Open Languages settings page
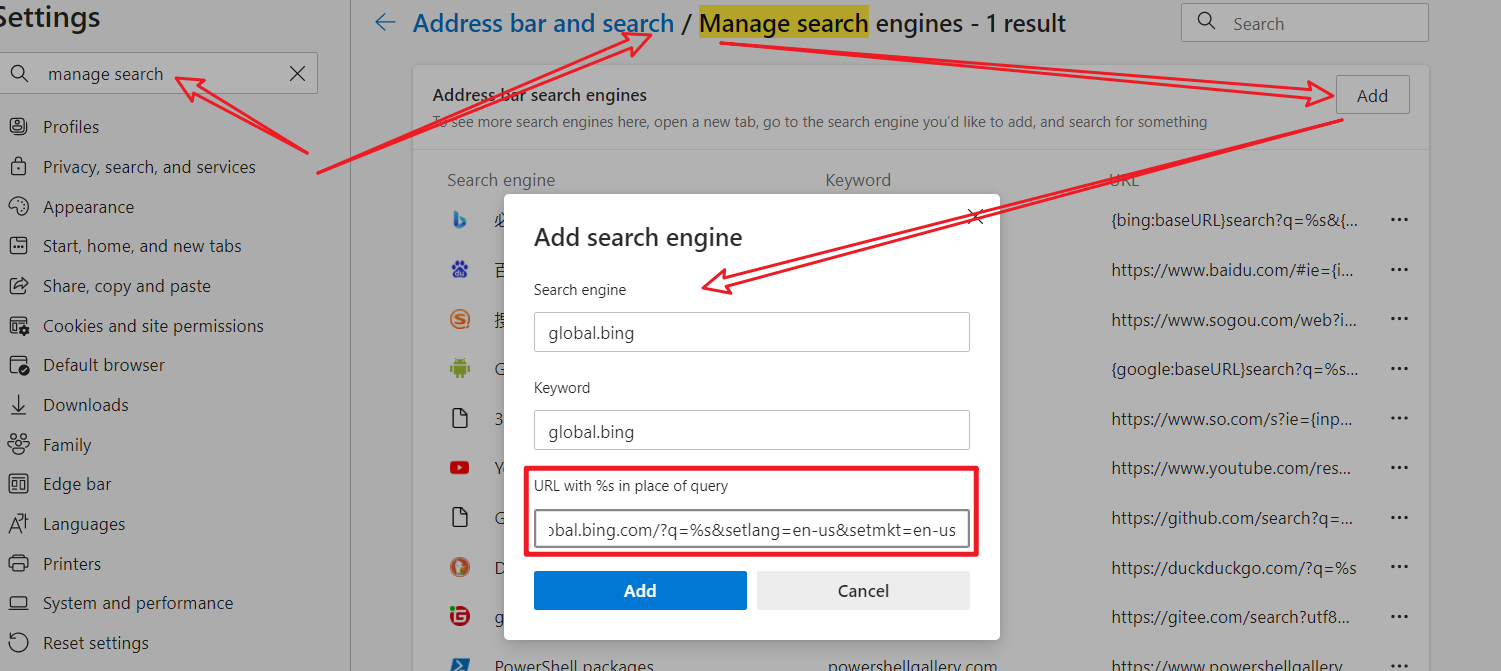1501x671 pixels. pyautogui.click(x=84, y=524)
